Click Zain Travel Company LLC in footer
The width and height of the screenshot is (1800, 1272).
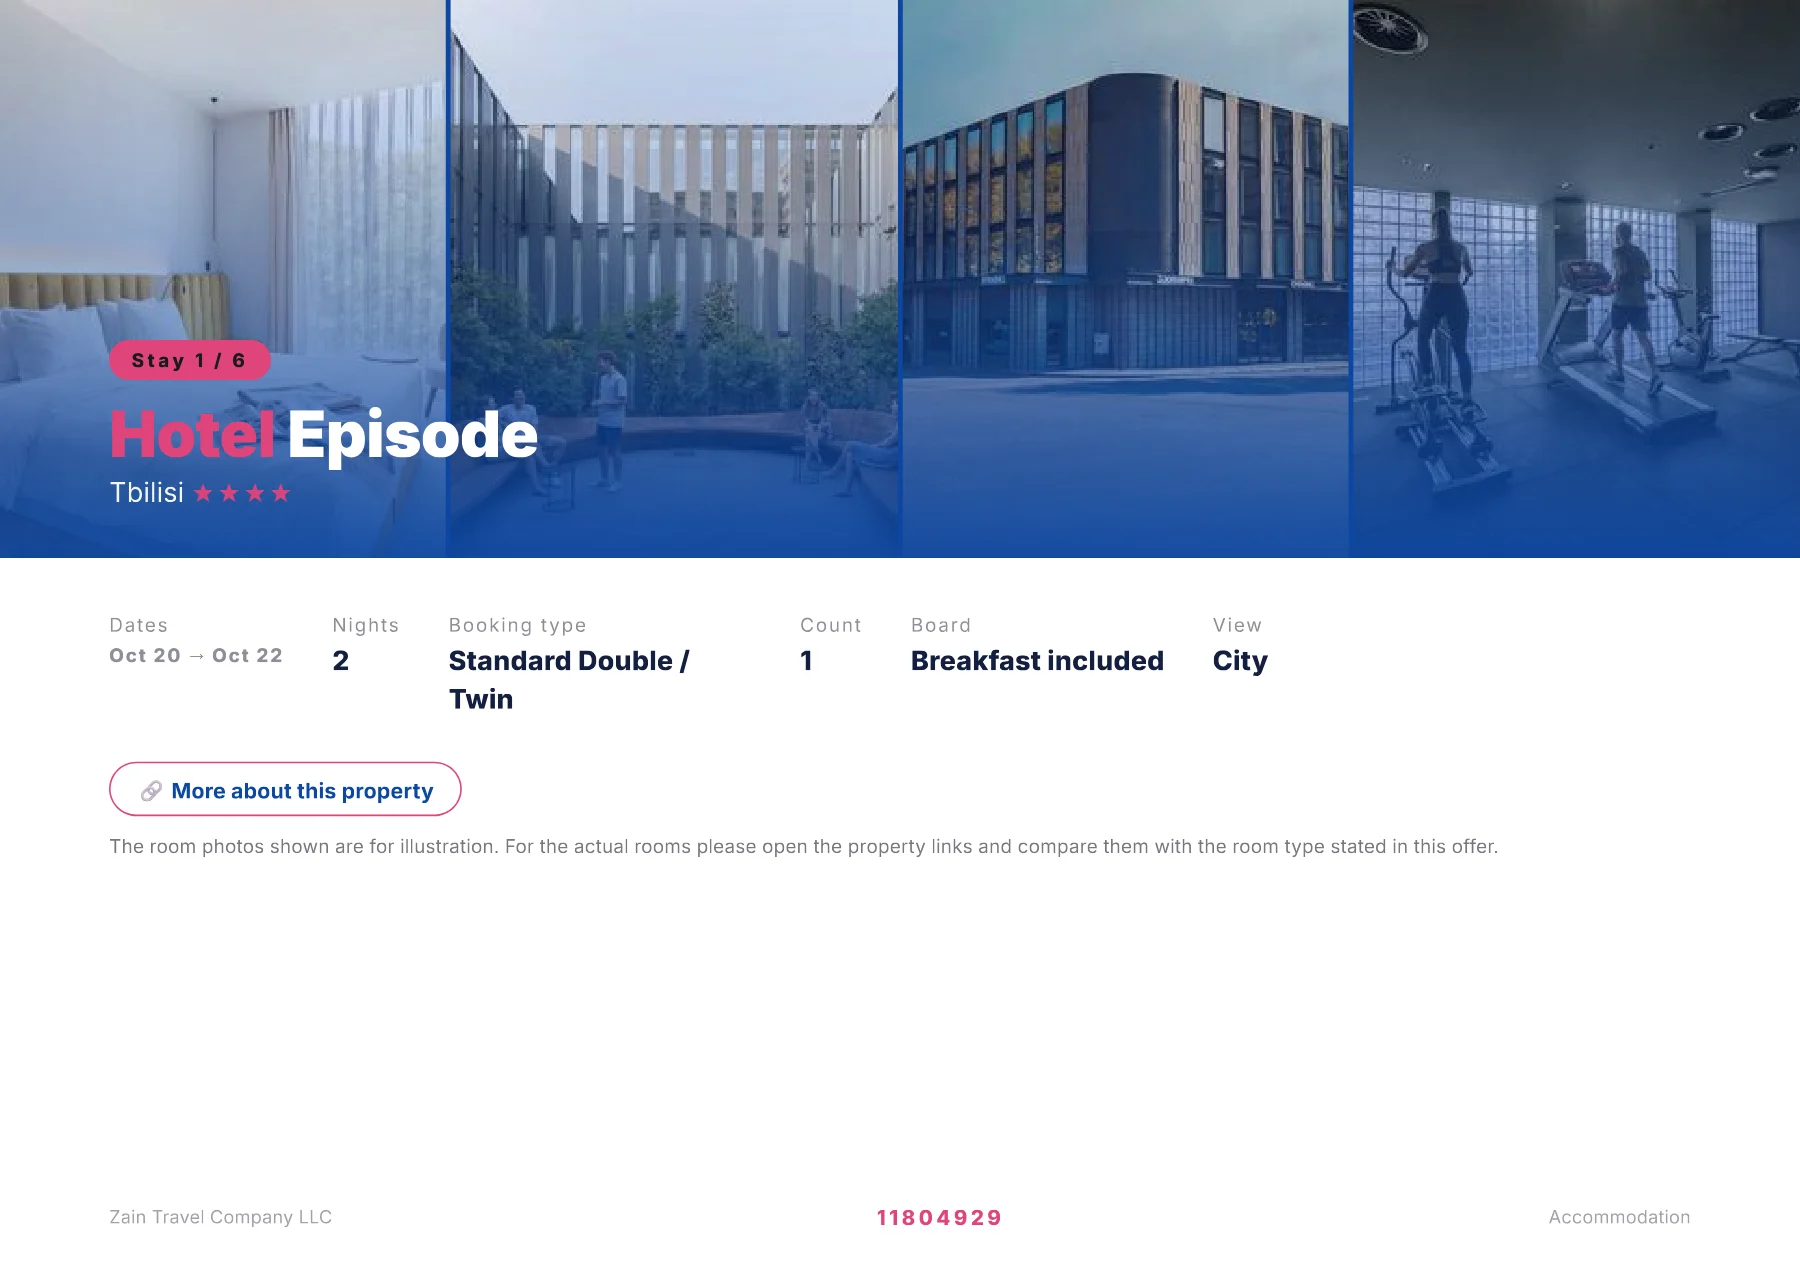[221, 1217]
